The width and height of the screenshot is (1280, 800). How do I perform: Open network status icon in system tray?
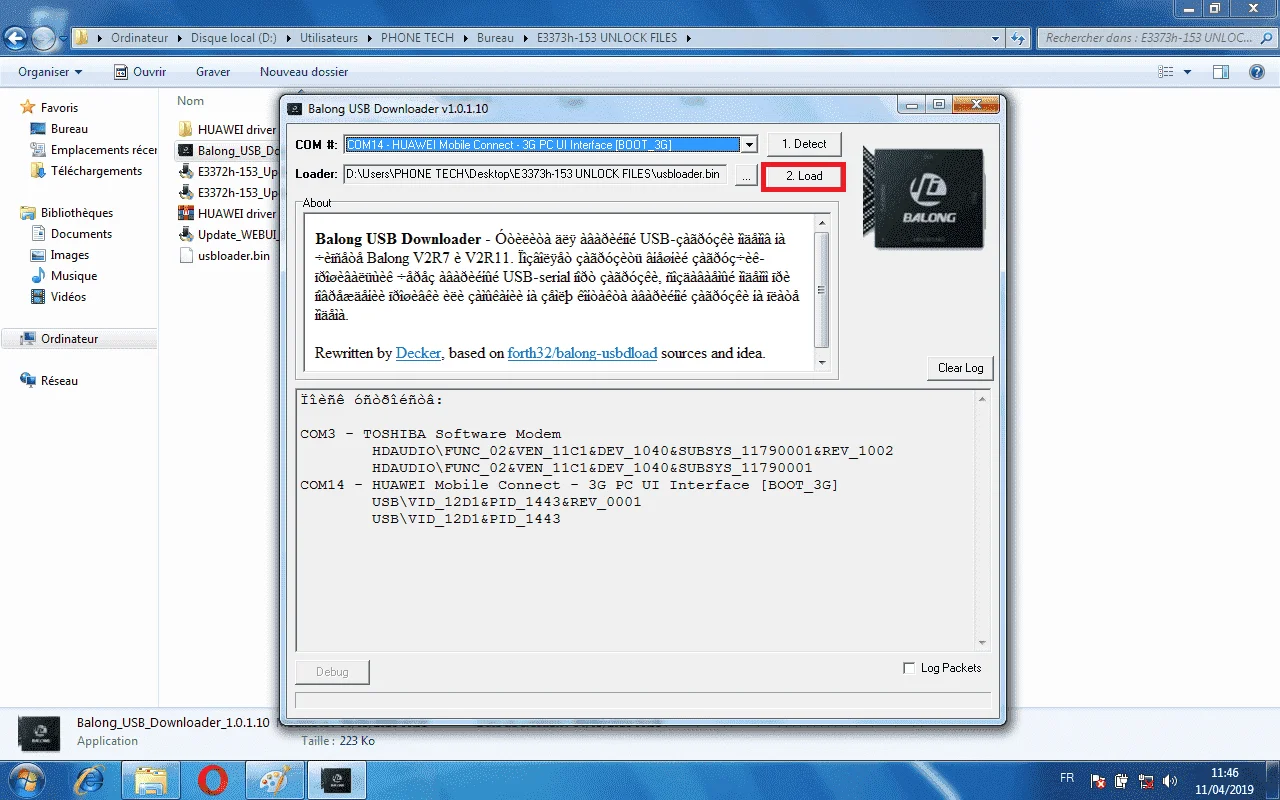pos(1146,780)
